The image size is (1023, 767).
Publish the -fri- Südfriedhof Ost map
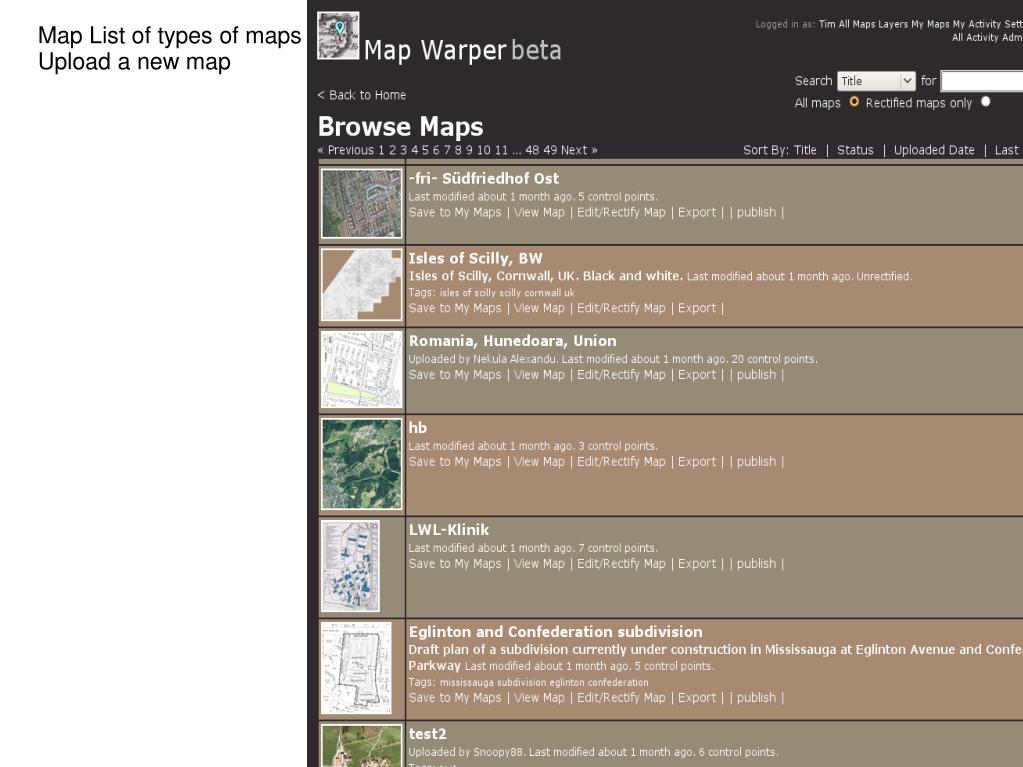click(756, 213)
